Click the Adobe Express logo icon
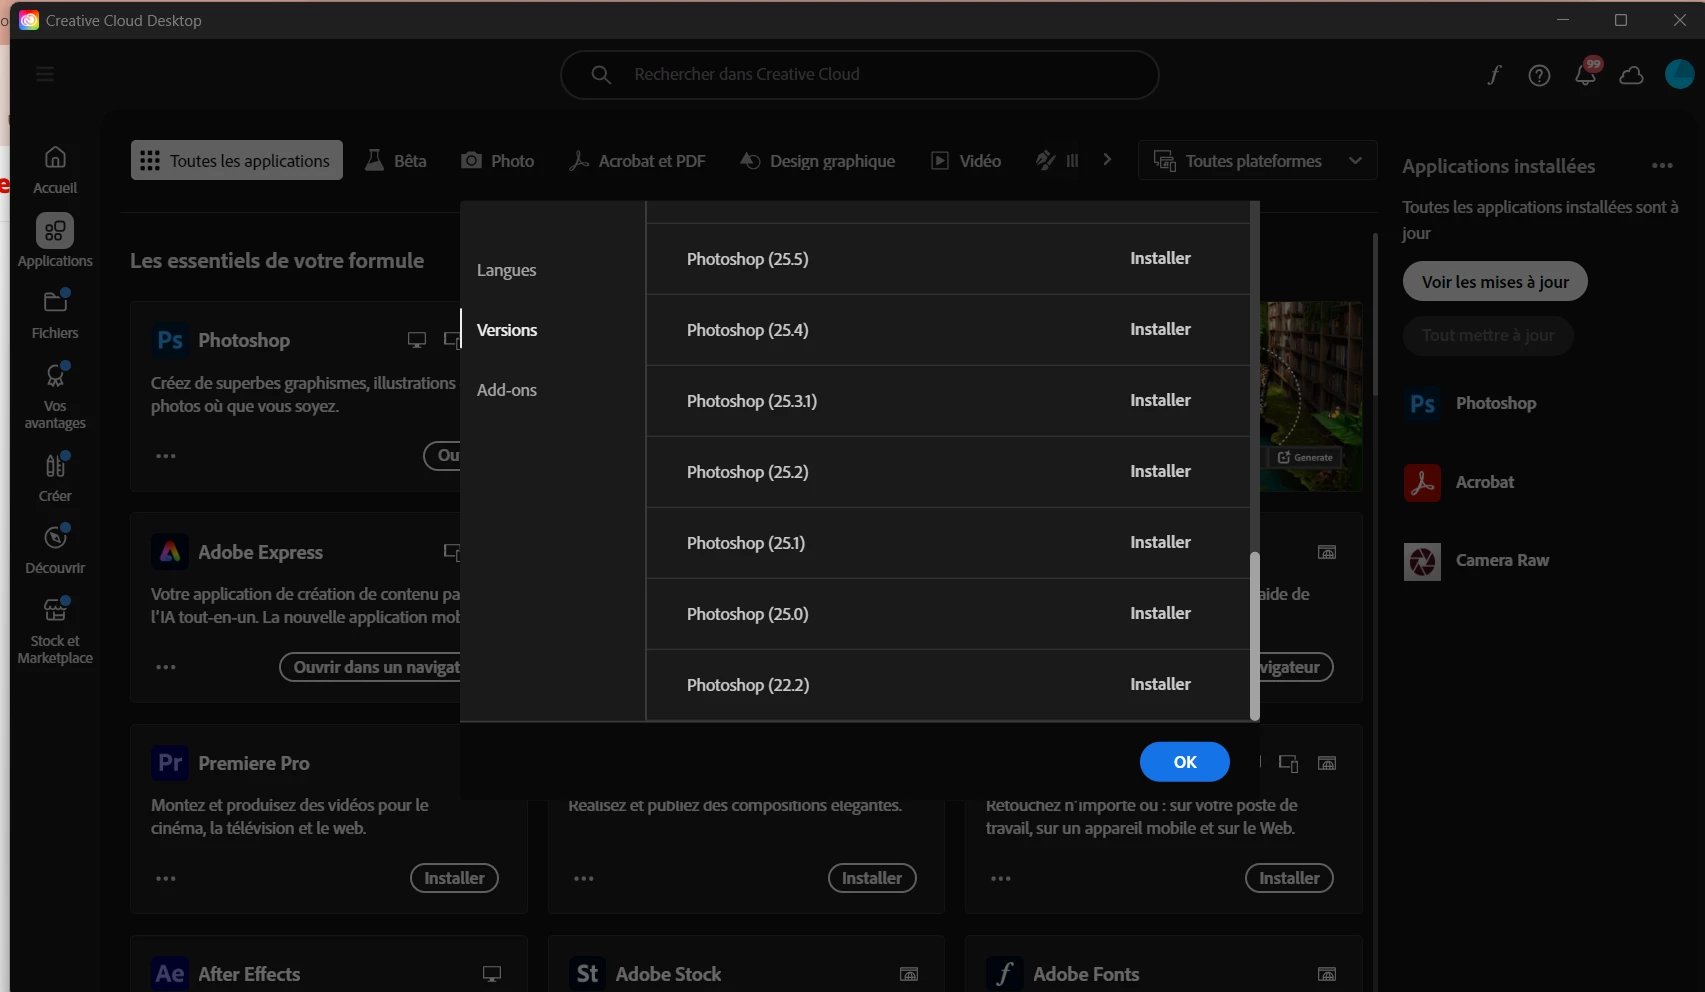This screenshot has width=1705, height=992. tap(170, 552)
